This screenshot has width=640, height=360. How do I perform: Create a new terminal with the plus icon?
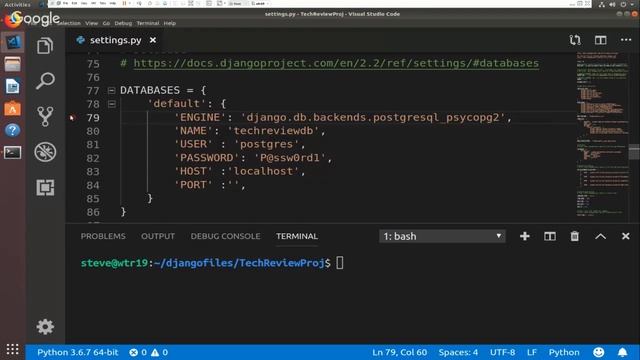point(524,236)
